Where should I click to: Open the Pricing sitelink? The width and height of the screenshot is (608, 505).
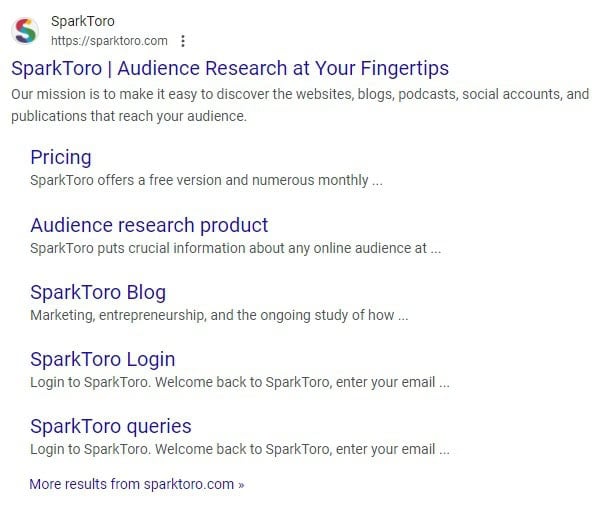[61, 157]
